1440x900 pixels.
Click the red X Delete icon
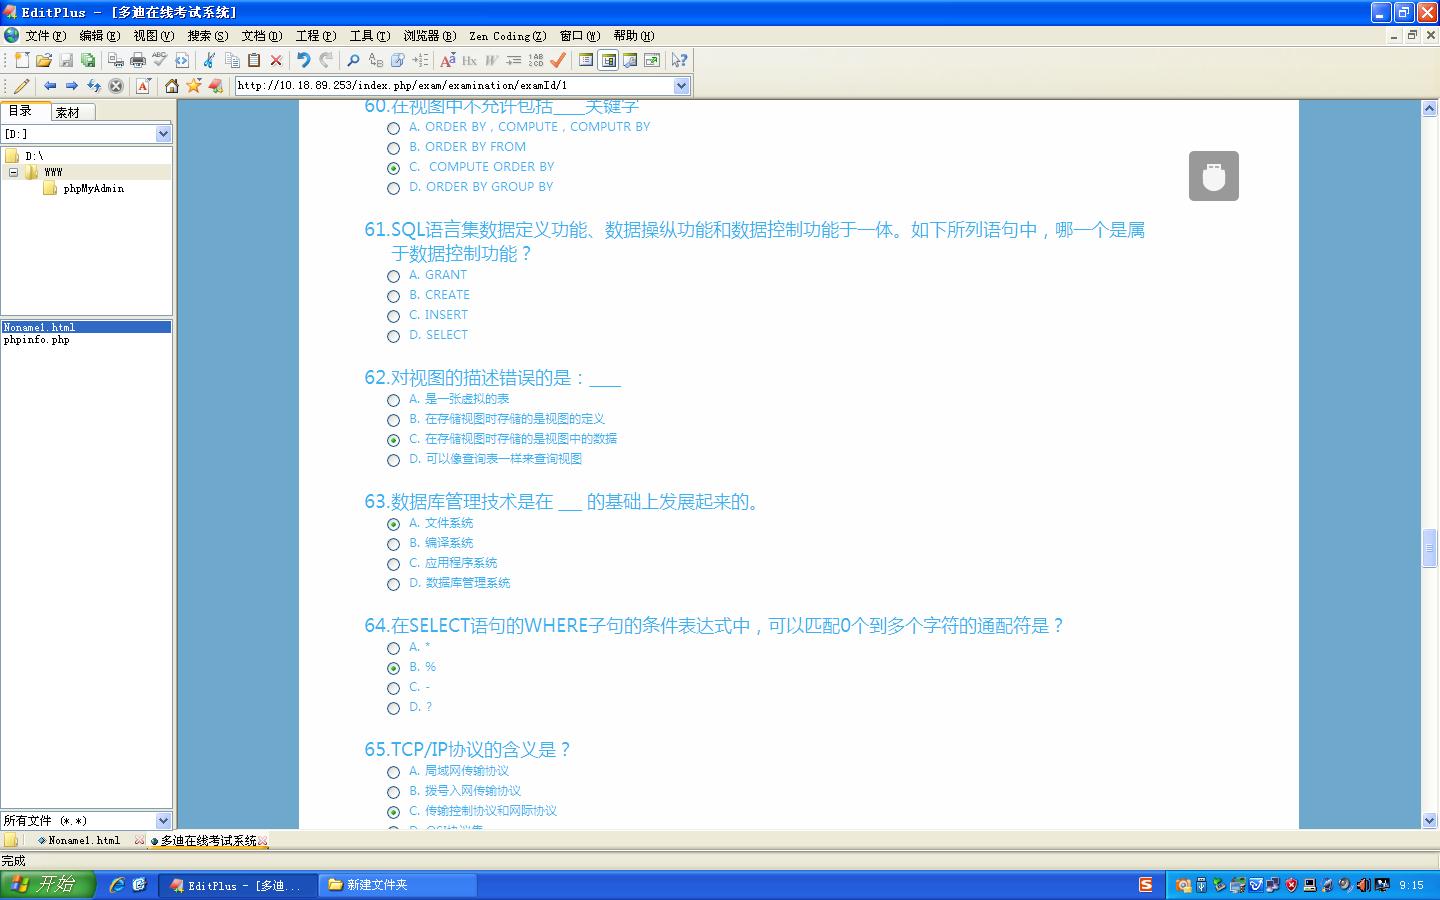(276, 60)
